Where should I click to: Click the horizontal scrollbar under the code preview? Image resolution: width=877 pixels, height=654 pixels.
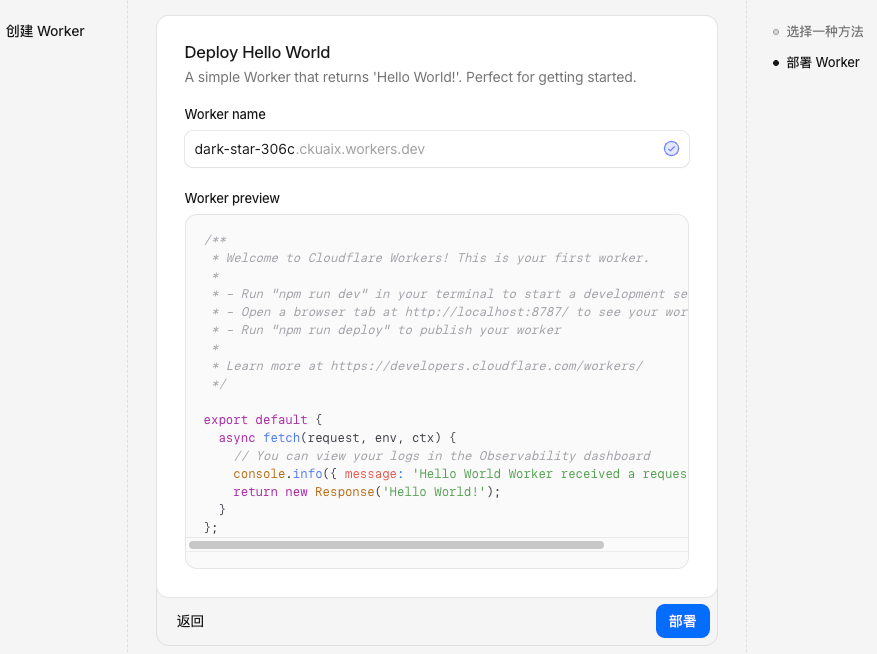point(396,544)
